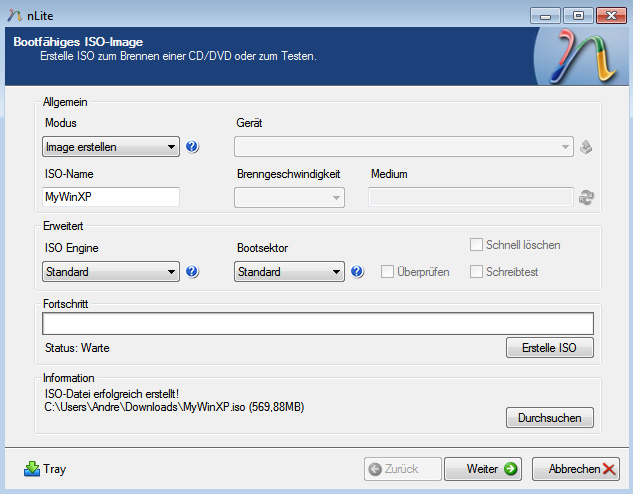Open the Modus dropdown showing Image erstellen
The image size is (633, 494).
[x=111, y=147]
